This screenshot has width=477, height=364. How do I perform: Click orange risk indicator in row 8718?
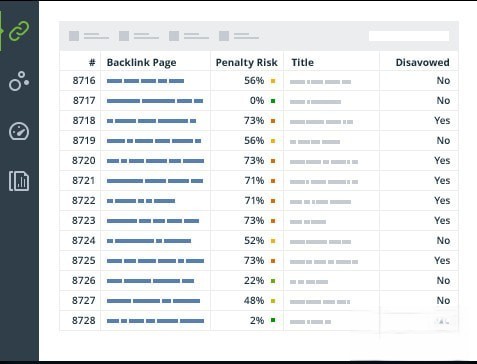(273, 121)
